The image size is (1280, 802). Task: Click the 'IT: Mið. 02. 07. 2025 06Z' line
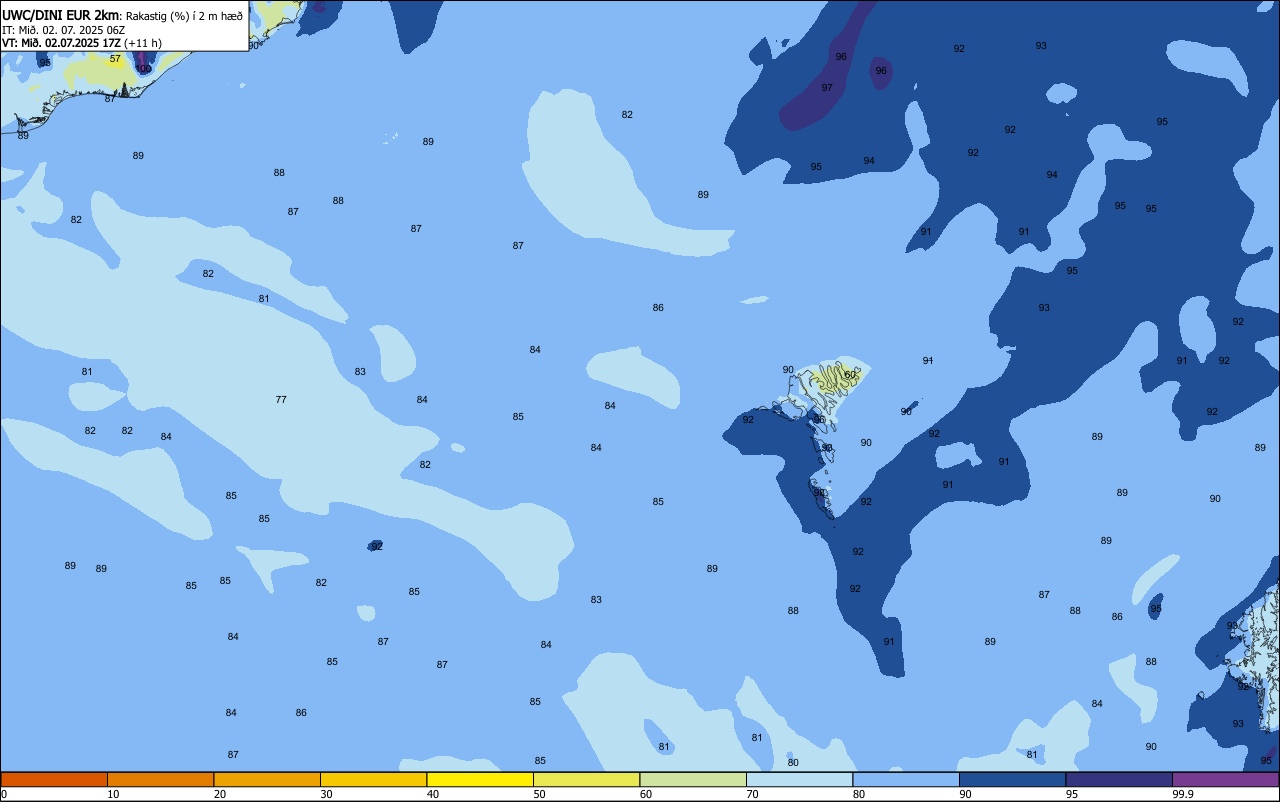(64, 30)
